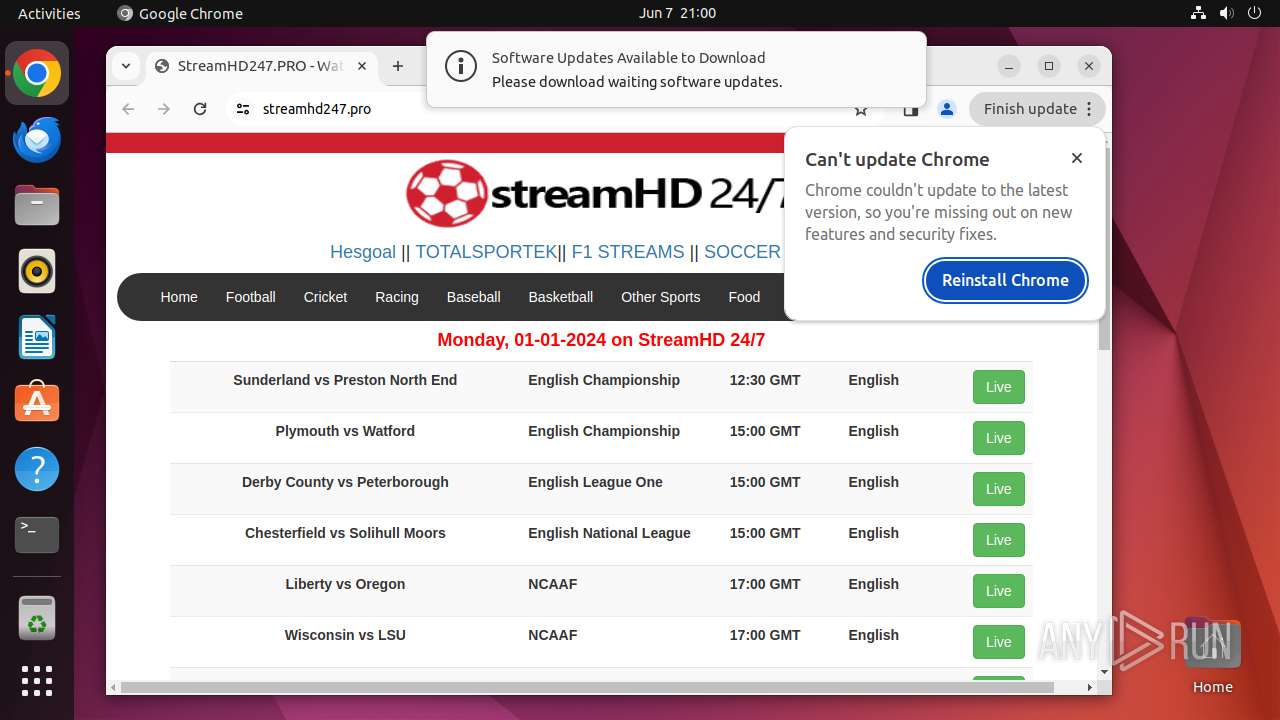Show Applications grid in the dock
Viewport: 1280px width, 720px height.
[37, 681]
